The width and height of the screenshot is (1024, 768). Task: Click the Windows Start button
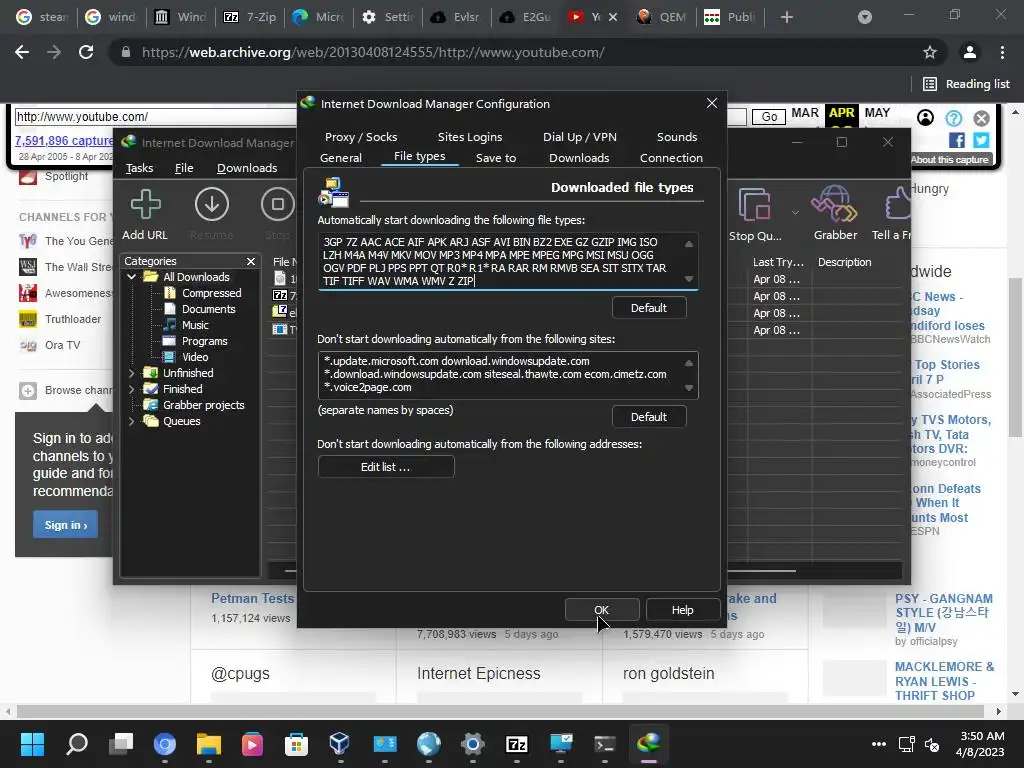(32, 744)
